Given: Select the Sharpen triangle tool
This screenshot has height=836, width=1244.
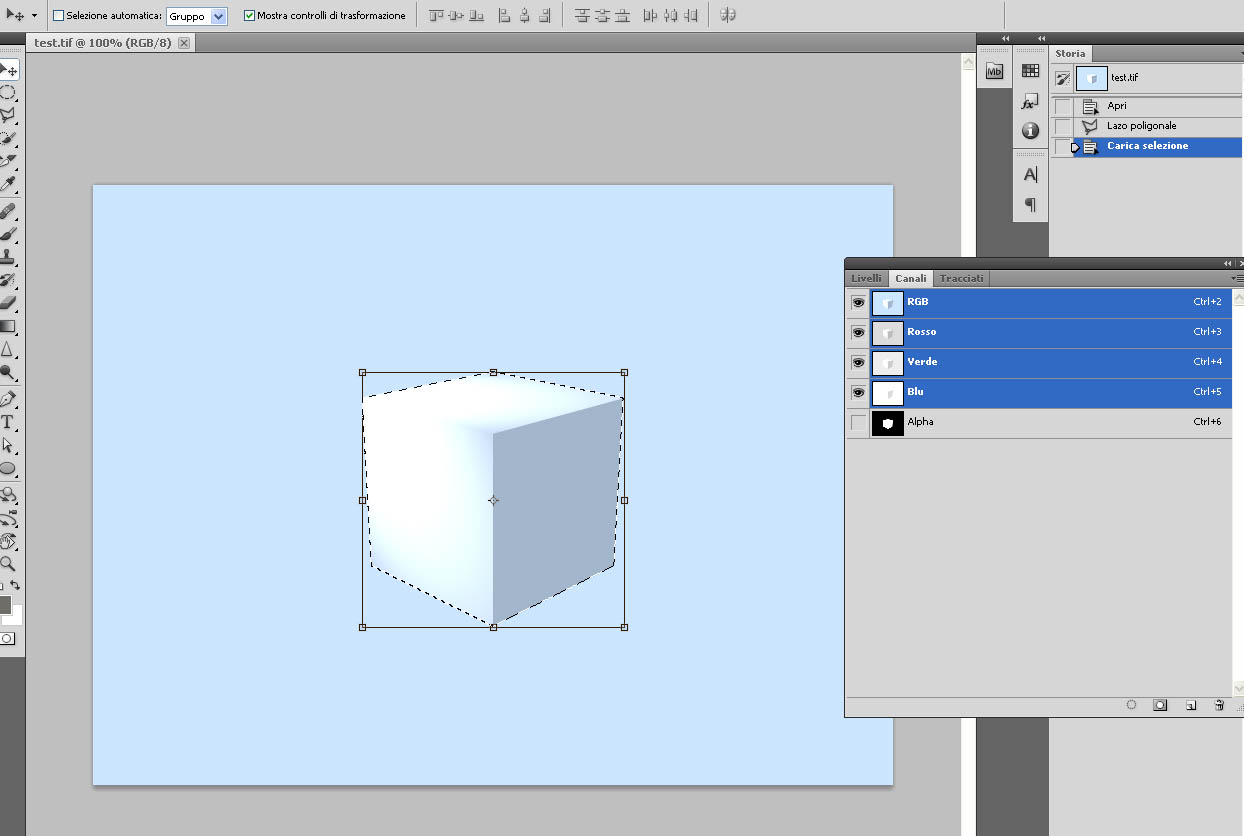Looking at the screenshot, I should [8, 349].
